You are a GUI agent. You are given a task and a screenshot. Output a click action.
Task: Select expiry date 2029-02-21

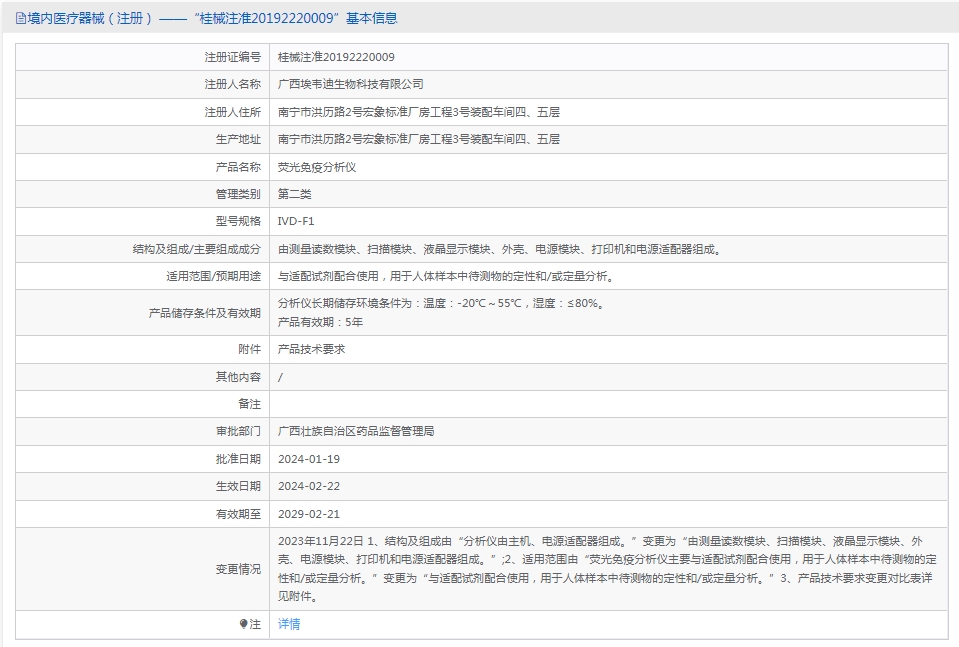309,514
